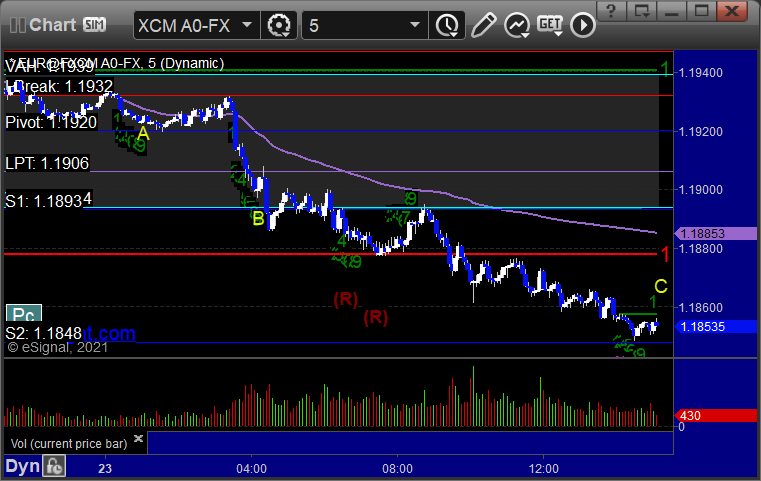The image size is (761, 481).
Task: Expand the symbol dropdown arrow
Action: coord(247,24)
